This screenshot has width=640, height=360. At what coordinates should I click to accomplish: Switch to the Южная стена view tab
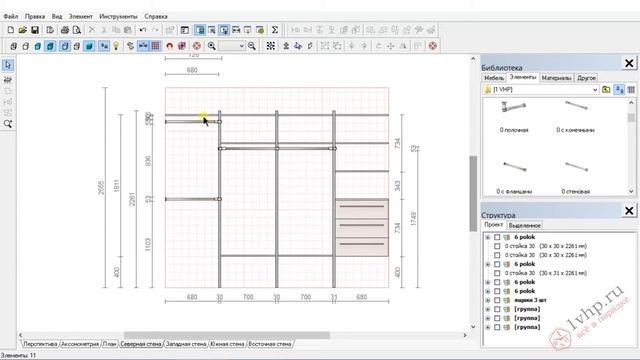[227, 344]
